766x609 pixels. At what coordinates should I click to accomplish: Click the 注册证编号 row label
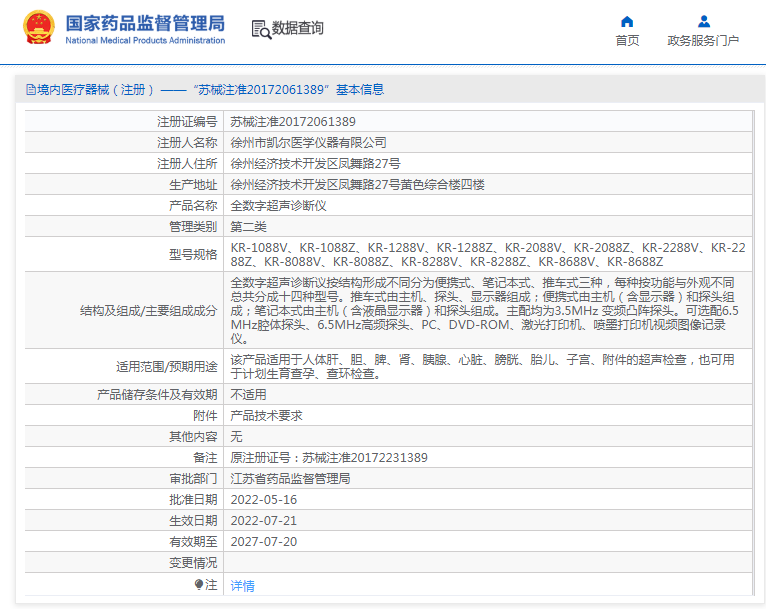187,122
